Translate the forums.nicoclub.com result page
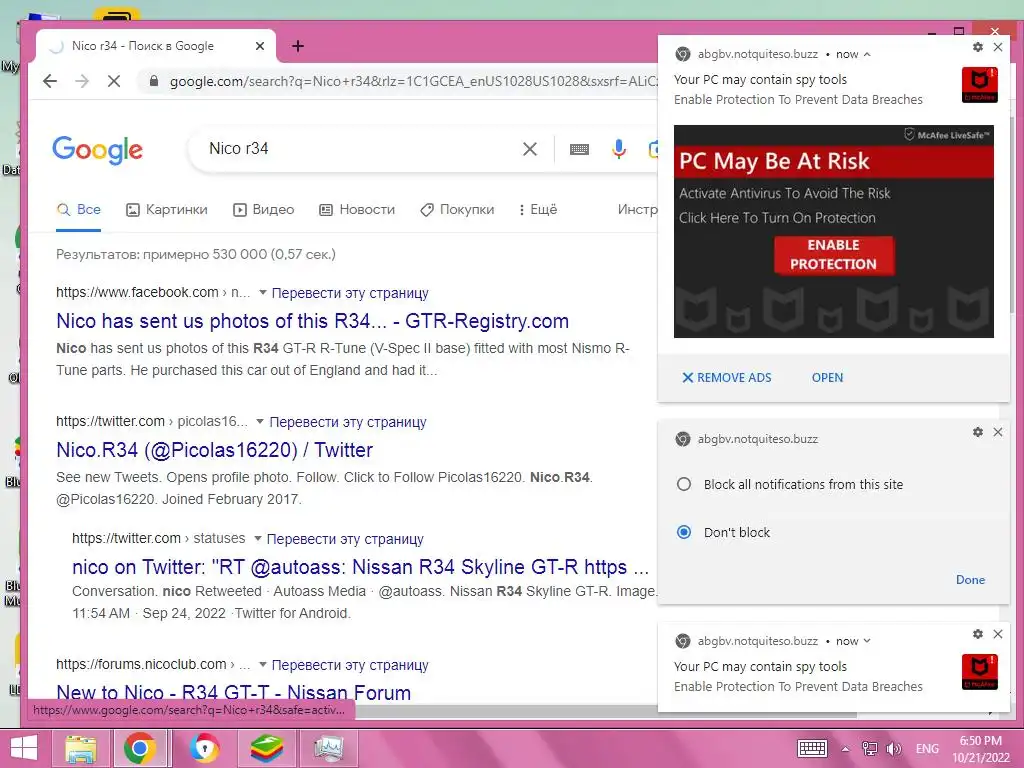The height and width of the screenshot is (768, 1024). coord(350,665)
